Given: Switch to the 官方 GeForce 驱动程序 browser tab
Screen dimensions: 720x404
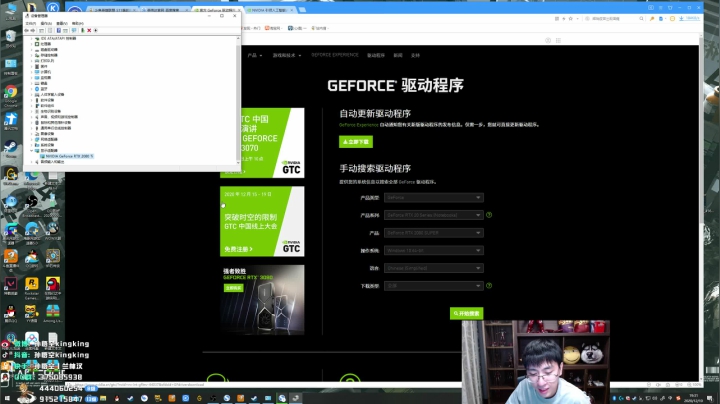Looking at the screenshot, I should (x=216, y=10).
